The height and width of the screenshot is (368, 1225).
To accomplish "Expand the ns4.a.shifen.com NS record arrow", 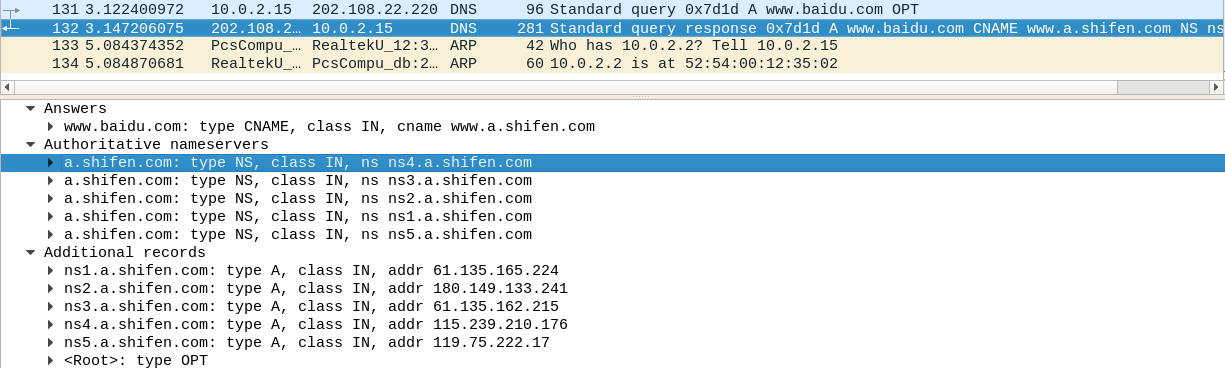I will pyautogui.click(x=51, y=162).
